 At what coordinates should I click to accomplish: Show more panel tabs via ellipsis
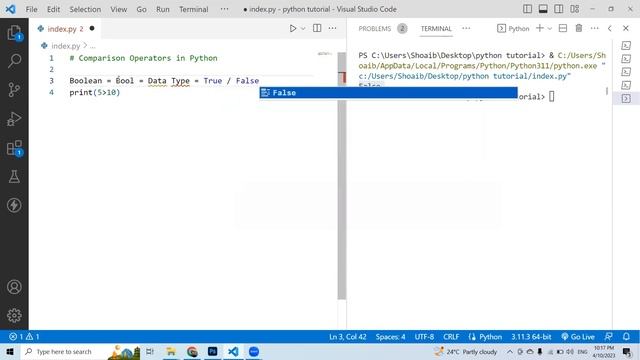[x=466, y=28]
